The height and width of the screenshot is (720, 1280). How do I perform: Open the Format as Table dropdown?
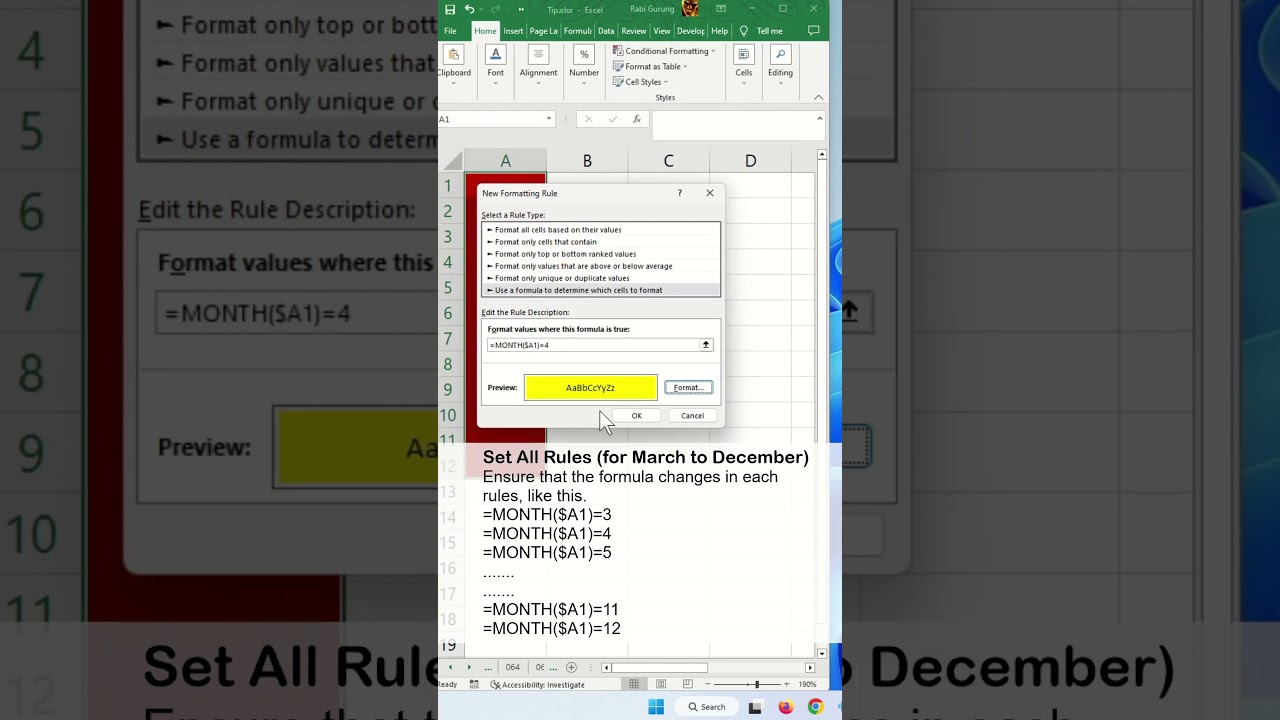tap(650, 67)
